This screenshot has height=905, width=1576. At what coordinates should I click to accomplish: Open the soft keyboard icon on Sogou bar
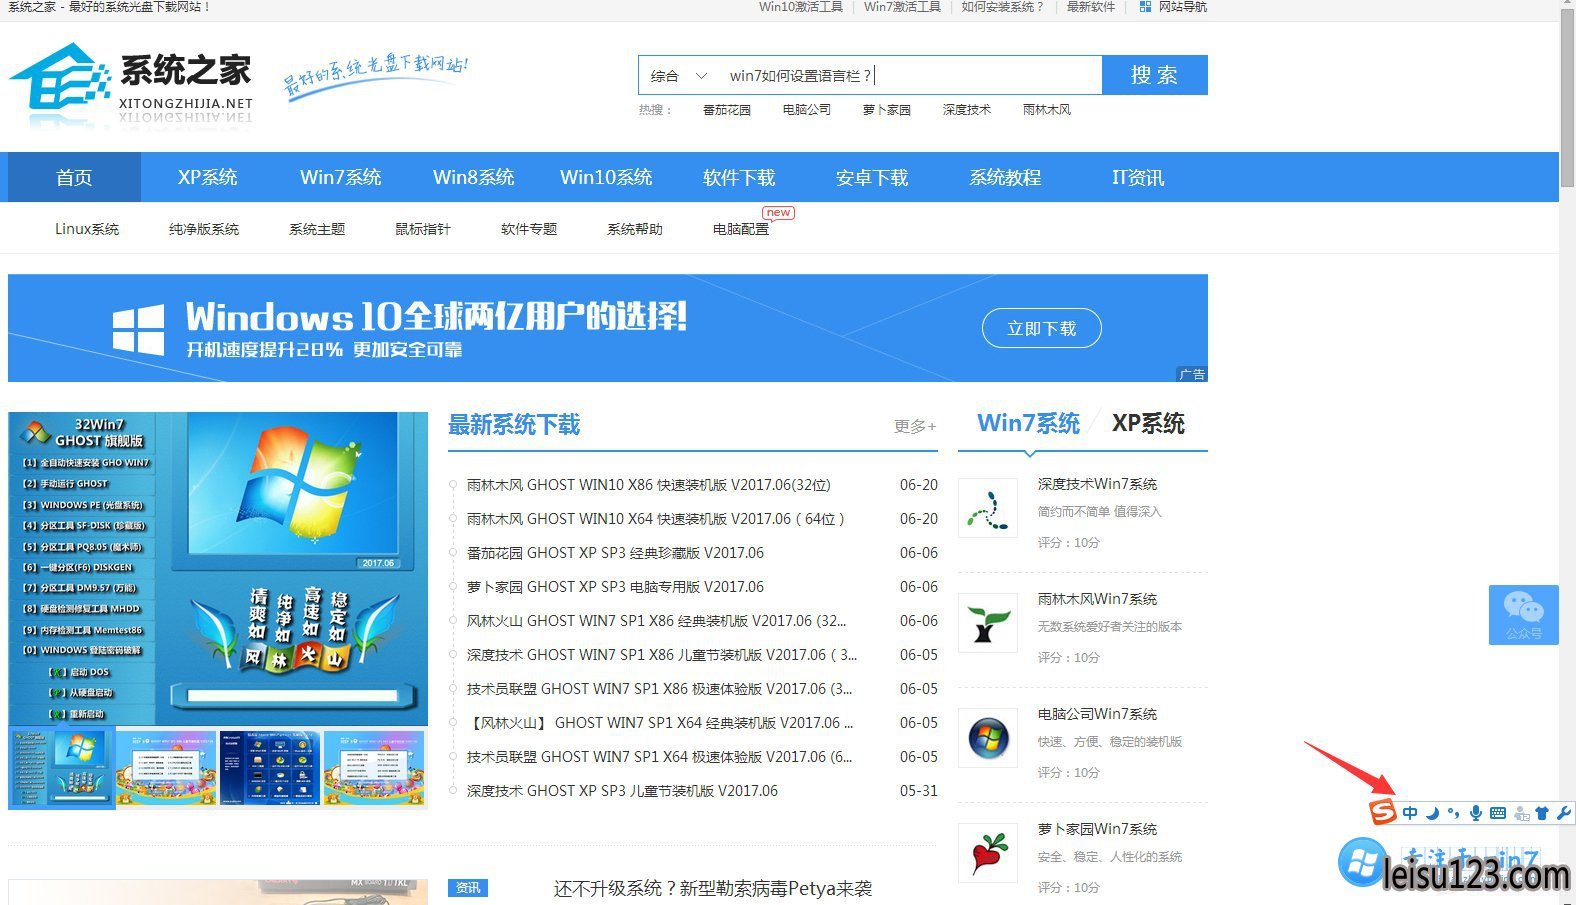point(1498,813)
